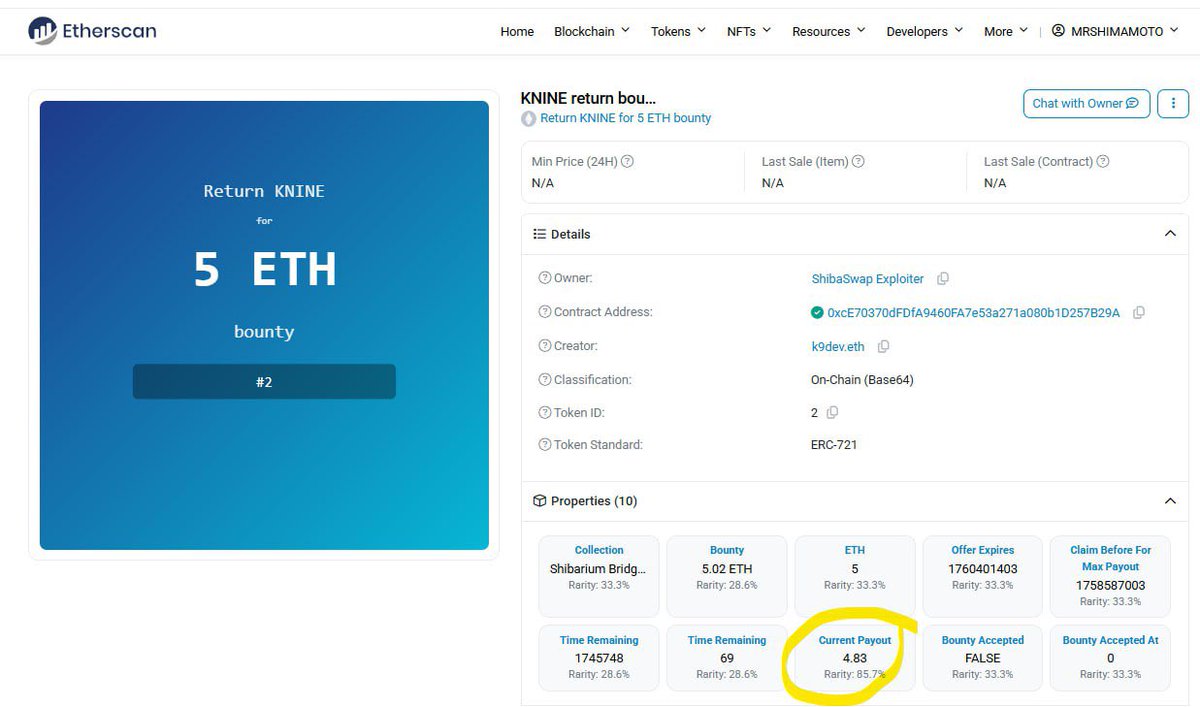Click the Bounty 5.02 ETH property card
1200x707 pixels.
(x=727, y=576)
